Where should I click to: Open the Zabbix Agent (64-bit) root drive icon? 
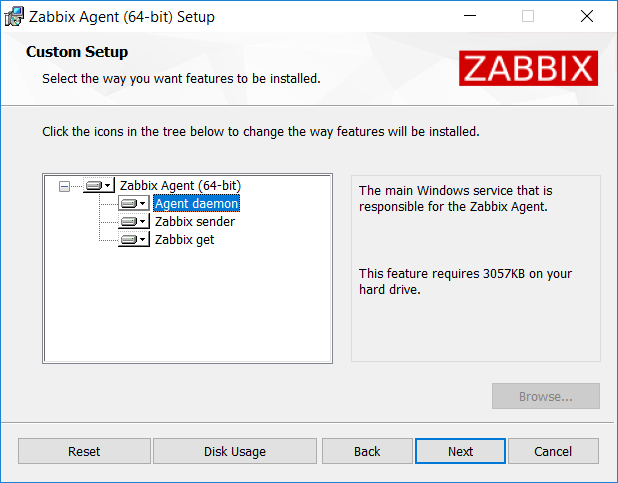(94, 185)
